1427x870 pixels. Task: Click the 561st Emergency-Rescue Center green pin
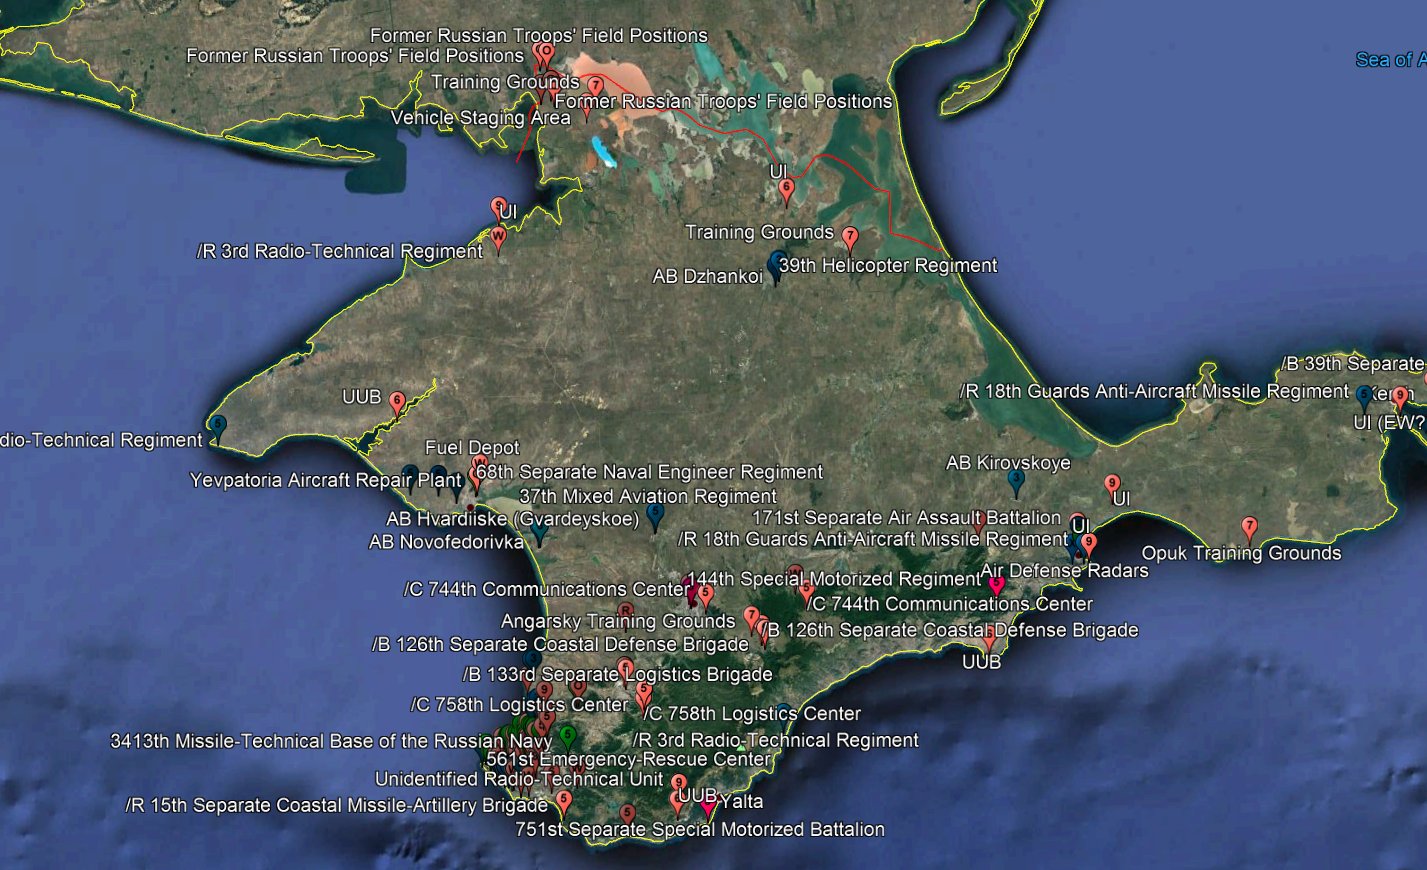[x=568, y=737]
